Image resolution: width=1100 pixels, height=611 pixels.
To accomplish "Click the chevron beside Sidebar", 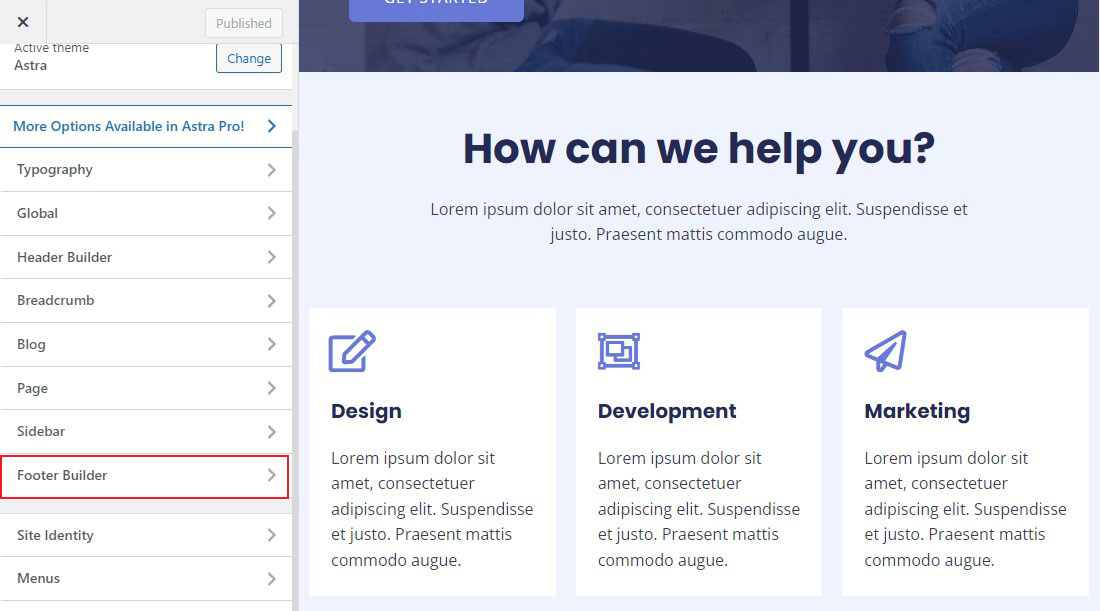I will 271,431.
